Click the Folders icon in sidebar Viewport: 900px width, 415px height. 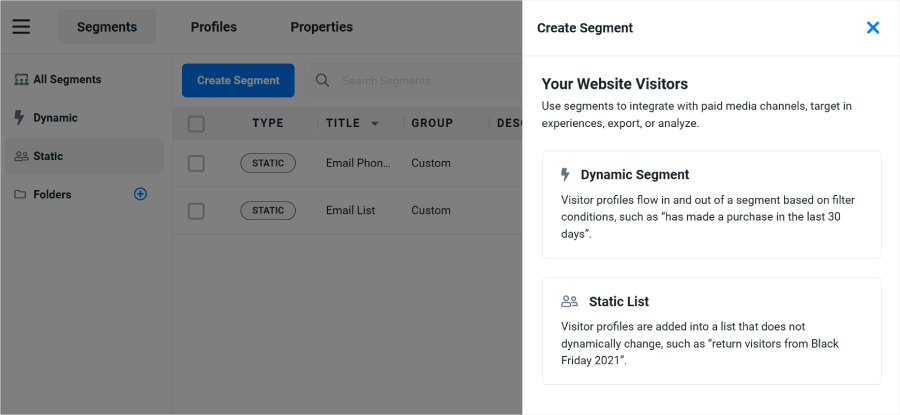(x=20, y=195)
